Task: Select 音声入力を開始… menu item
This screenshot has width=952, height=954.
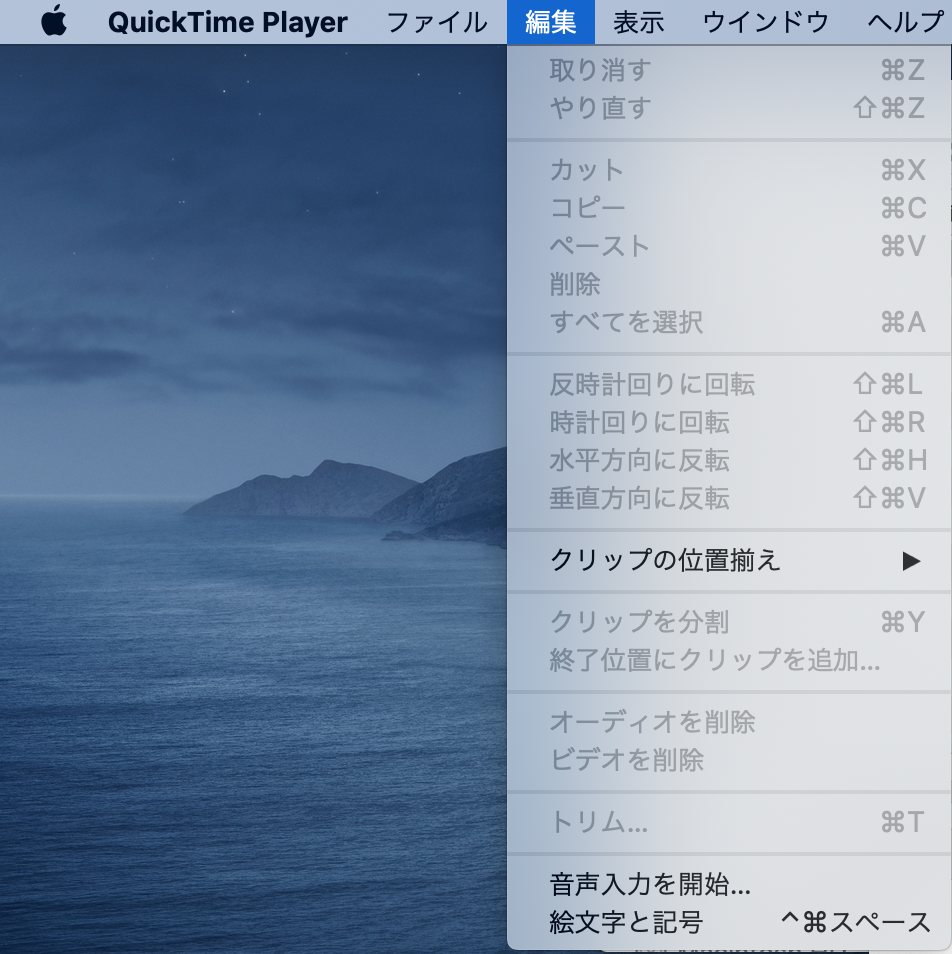Action: 650,884
